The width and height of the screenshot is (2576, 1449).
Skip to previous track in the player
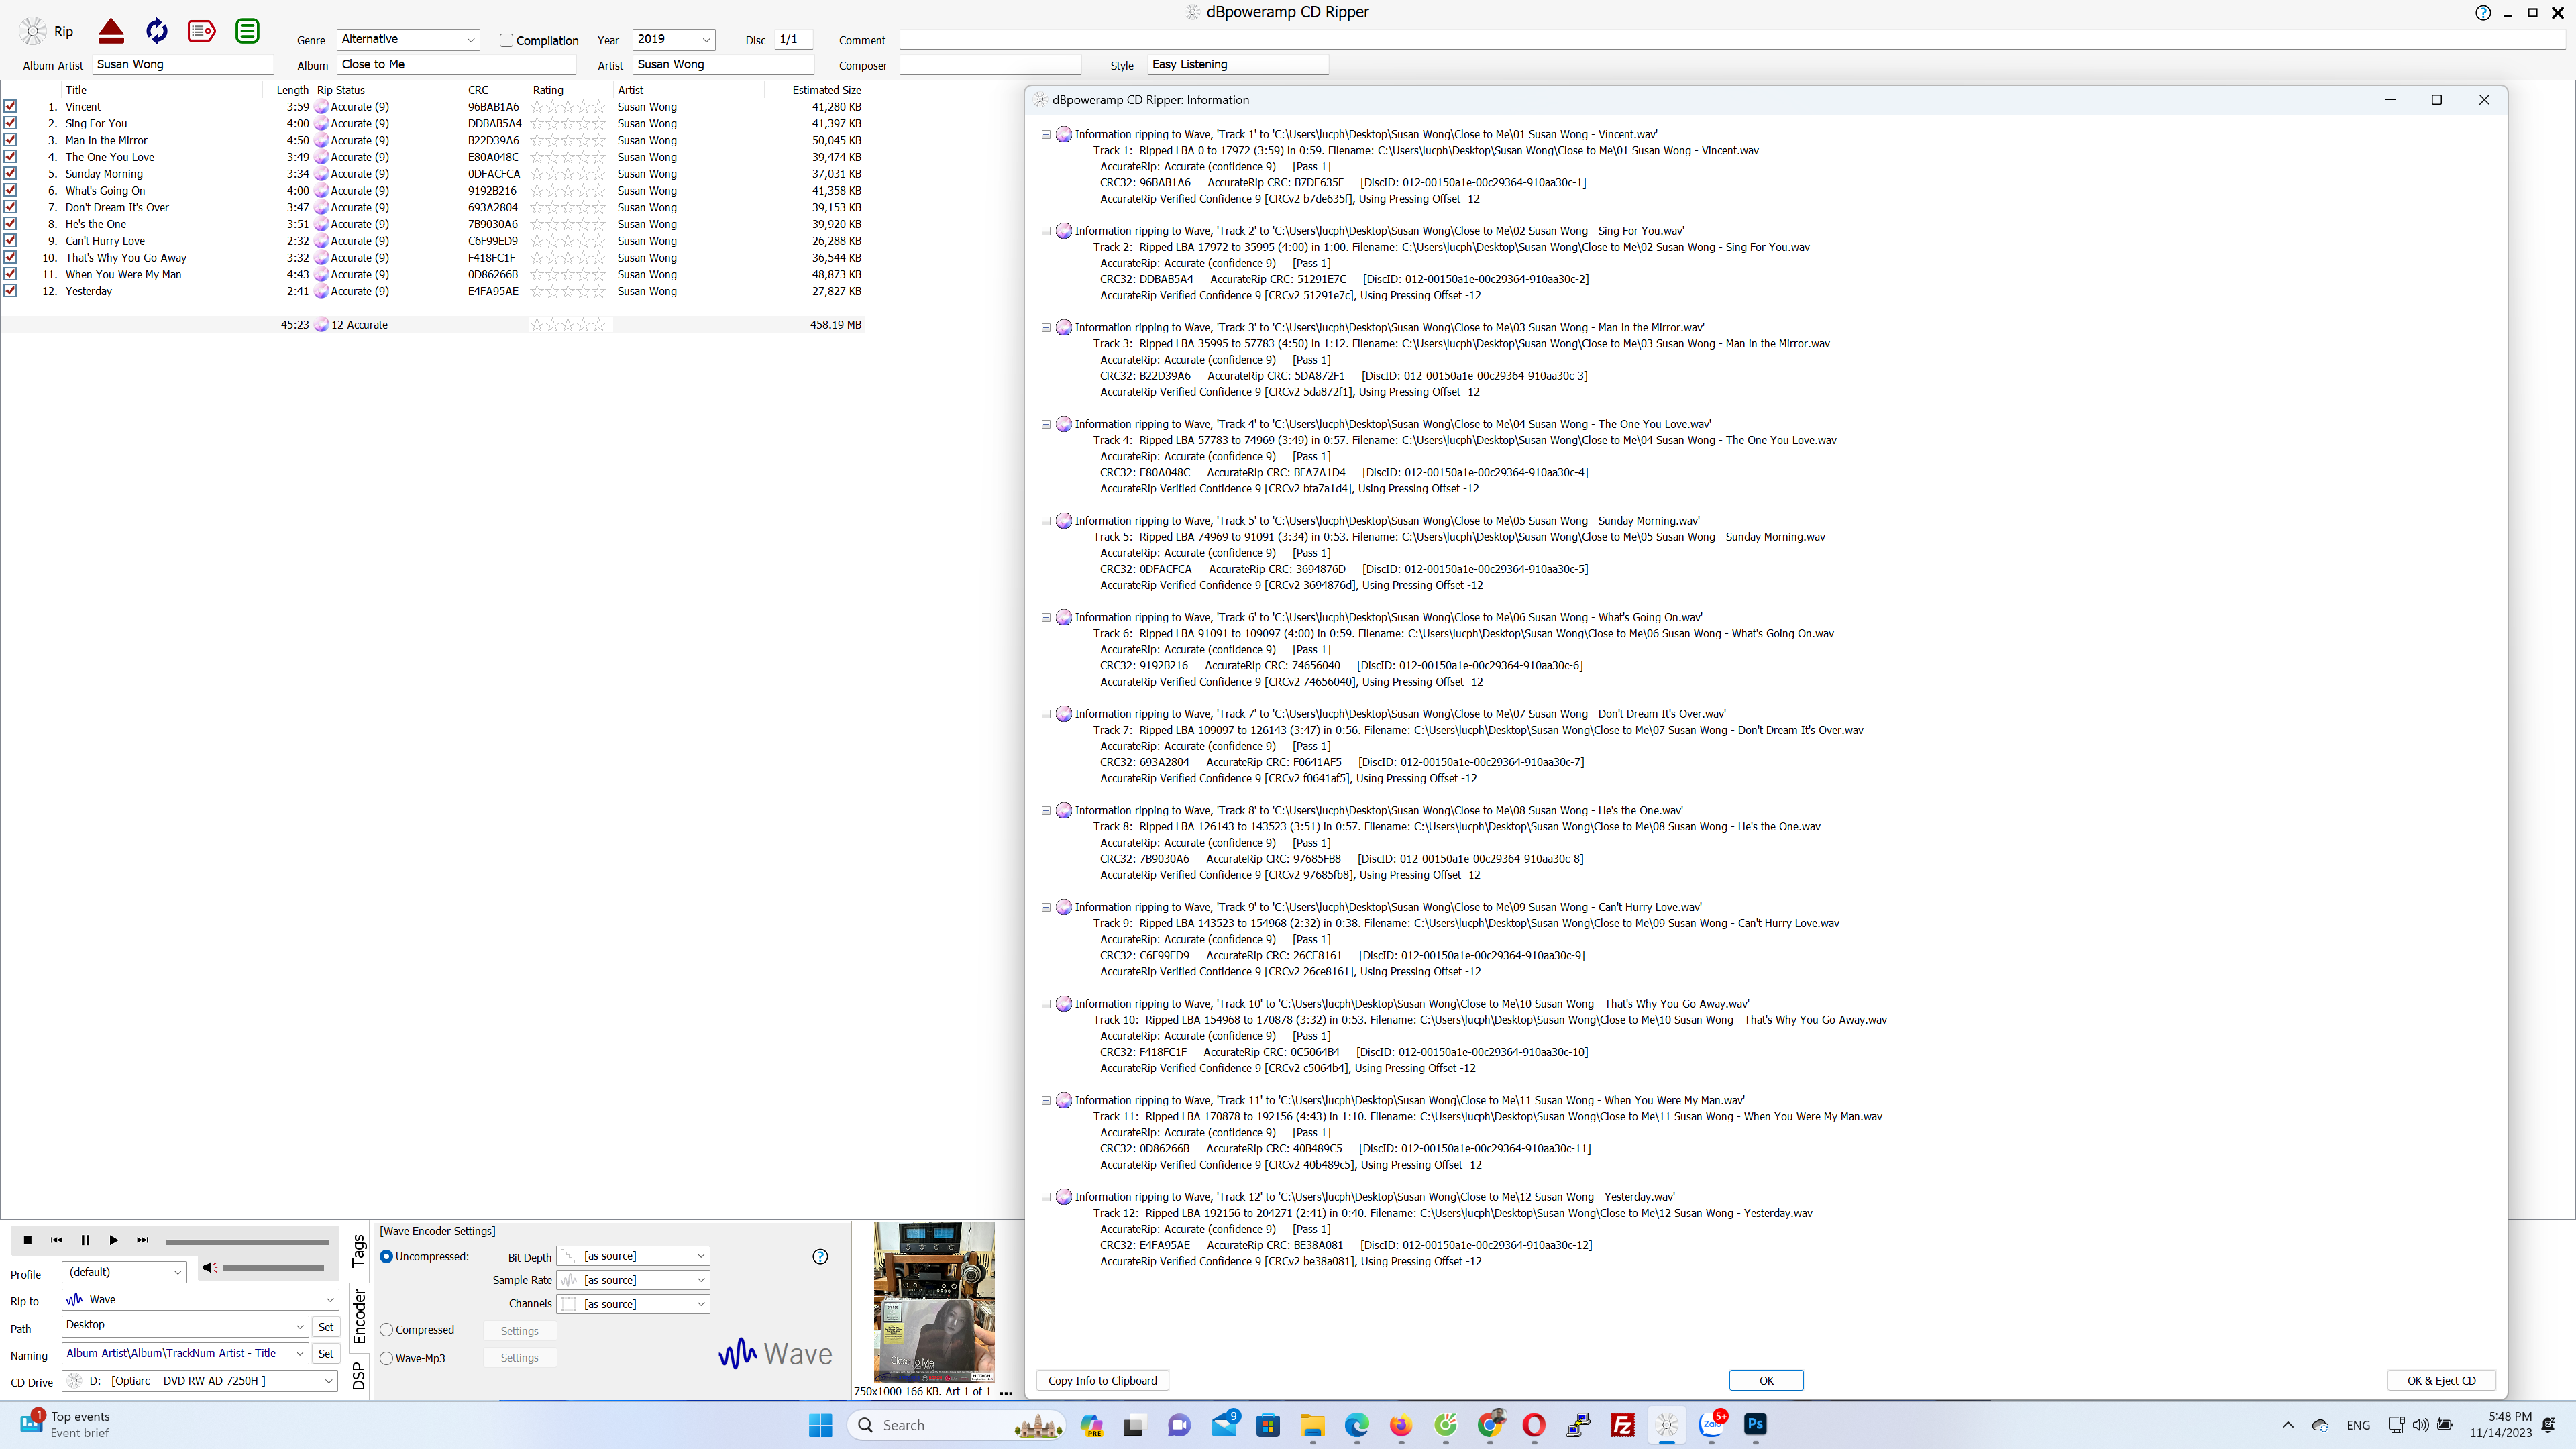56,1240
